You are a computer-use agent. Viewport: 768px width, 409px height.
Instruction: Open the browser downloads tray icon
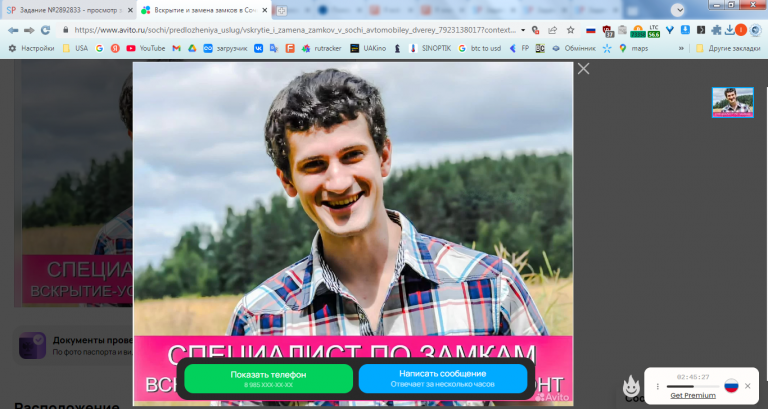pos(729,30)
